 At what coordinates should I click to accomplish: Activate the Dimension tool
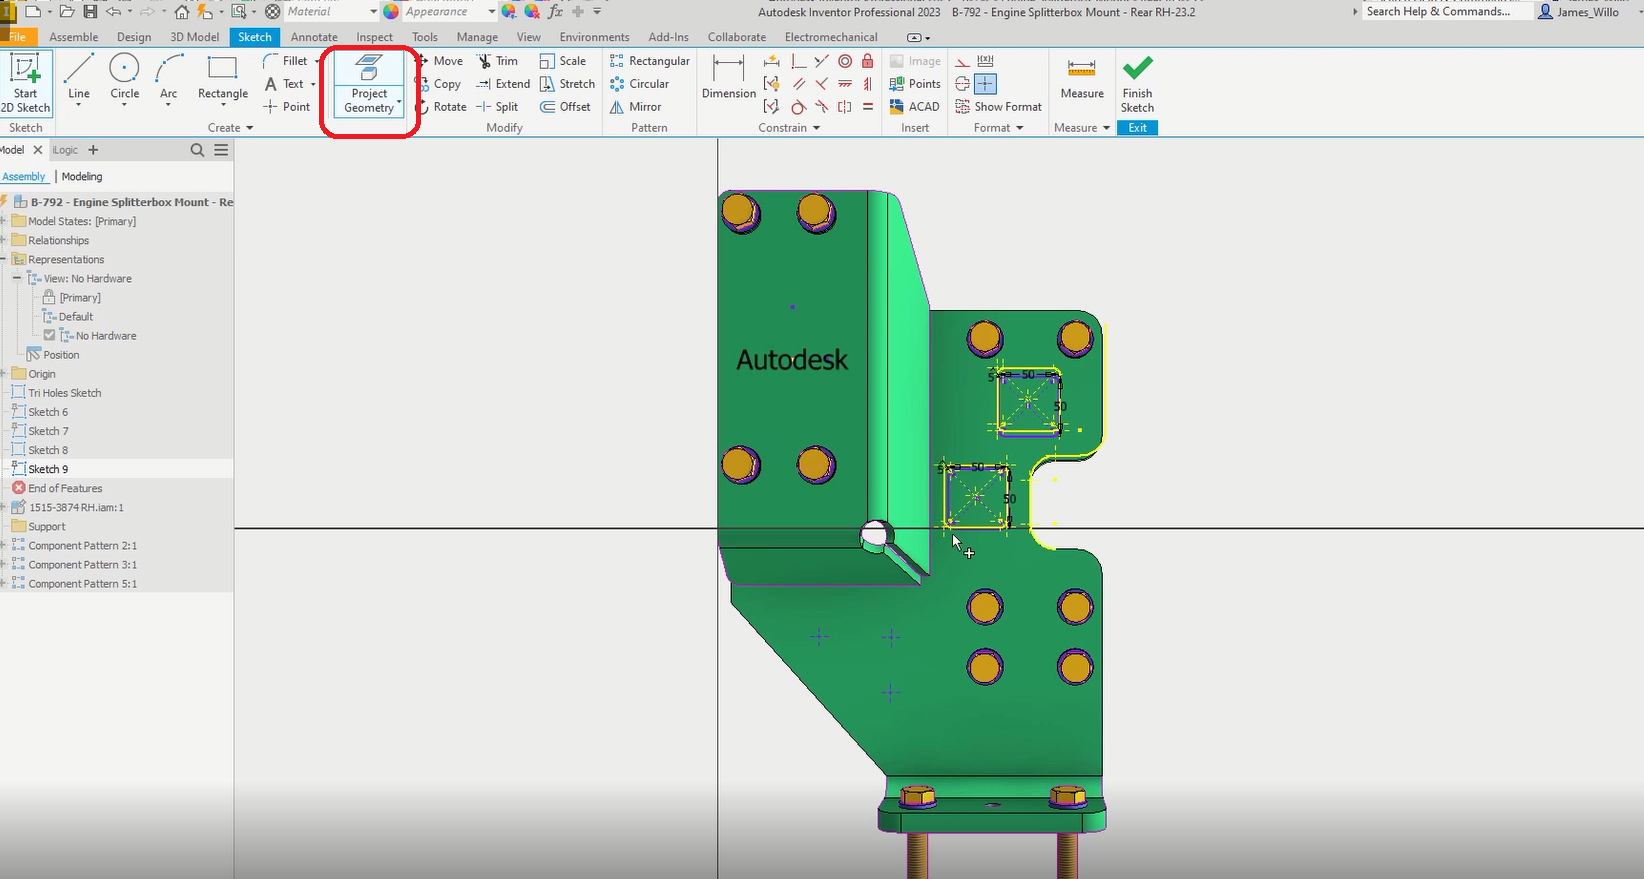[729, 77]
